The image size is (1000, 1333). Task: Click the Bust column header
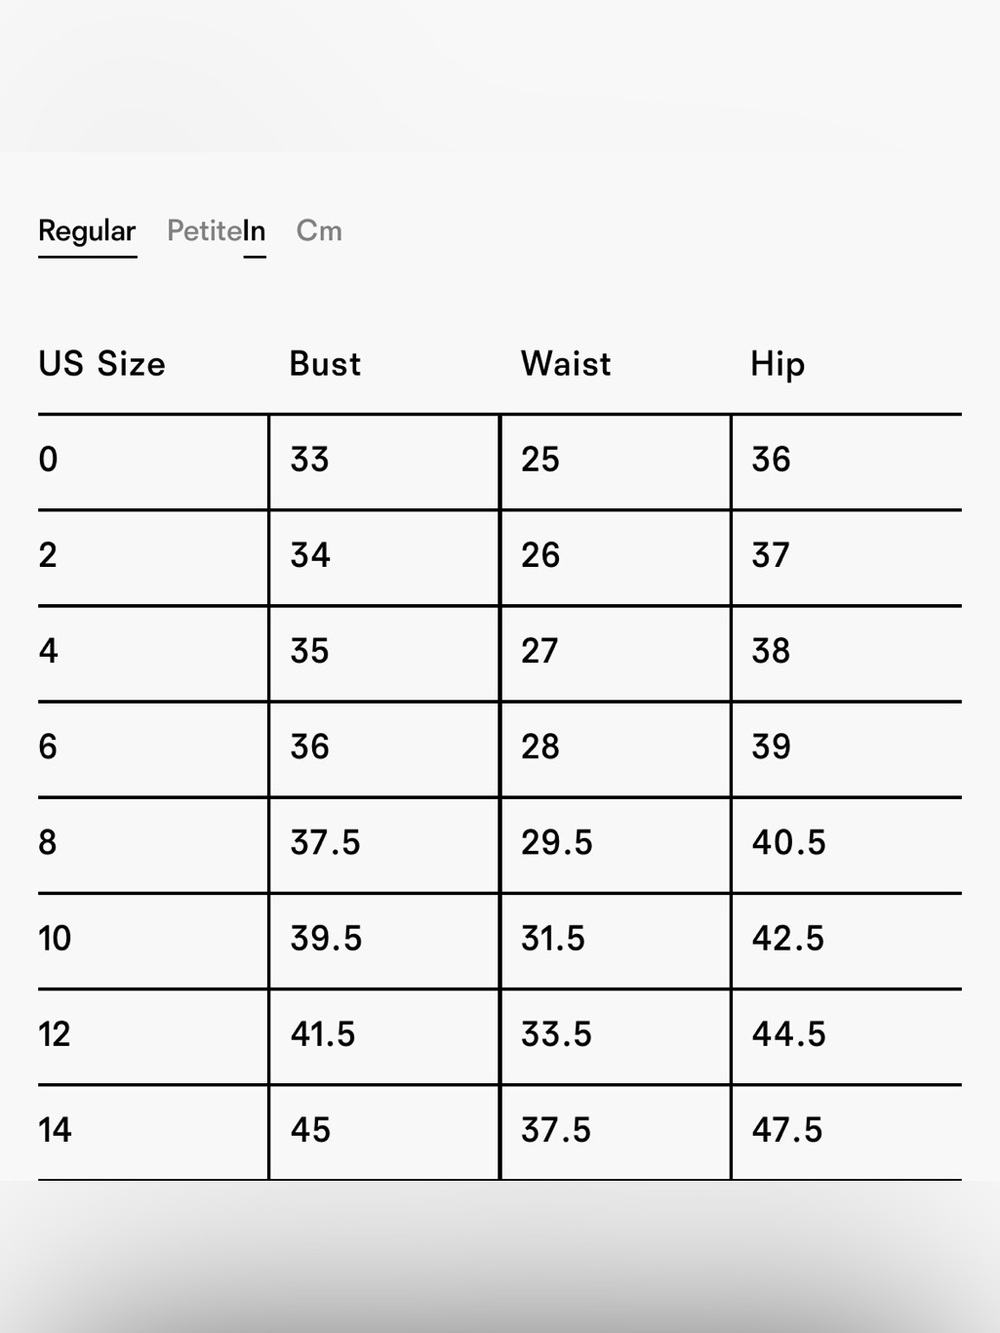325,364
